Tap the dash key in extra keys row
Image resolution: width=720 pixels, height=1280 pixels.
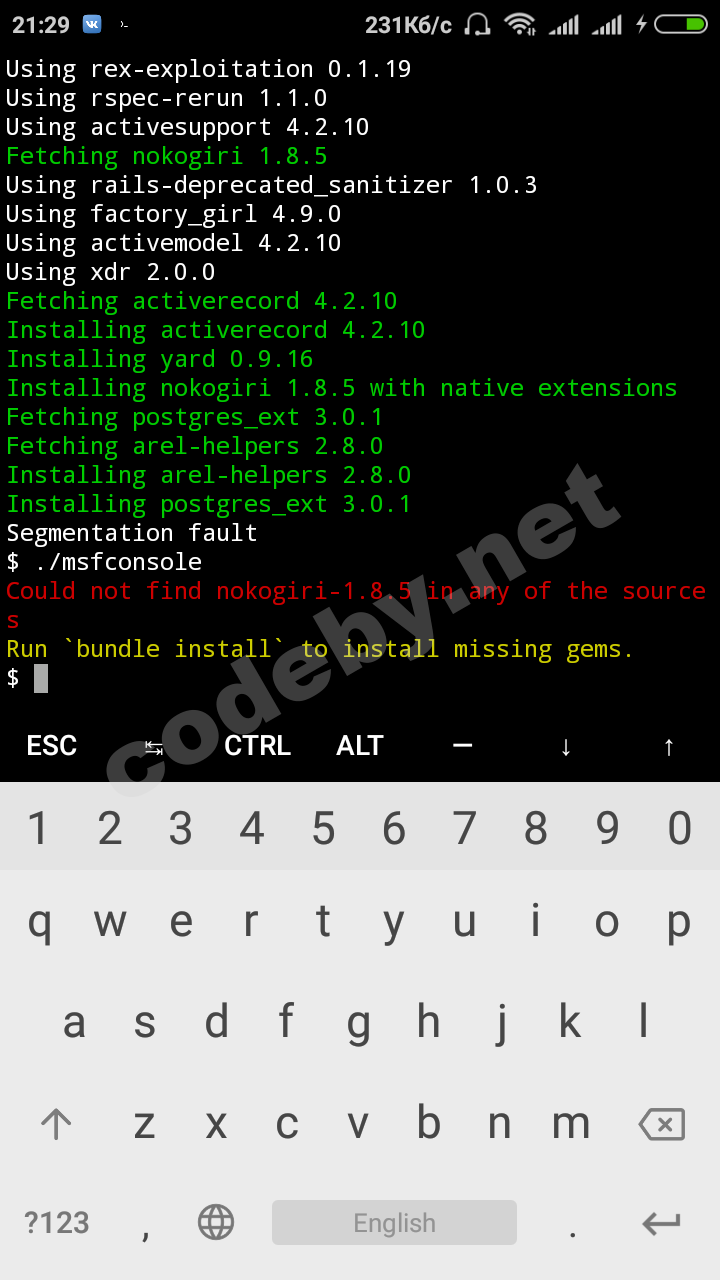pos(462,746)
